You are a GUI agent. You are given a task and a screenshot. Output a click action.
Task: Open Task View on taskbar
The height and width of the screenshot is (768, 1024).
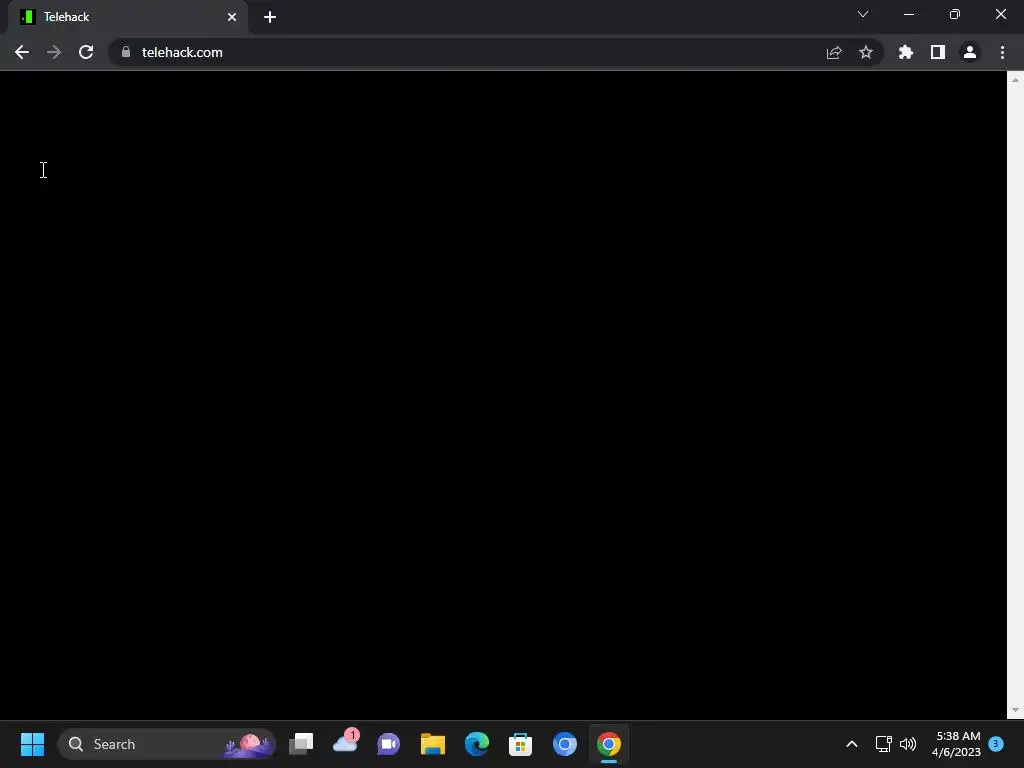coord(301,744)
